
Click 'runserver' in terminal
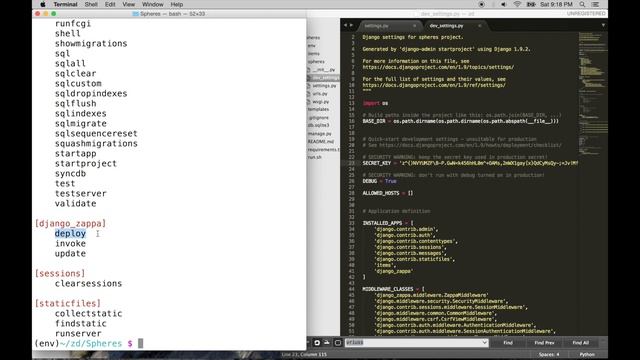pyautogui.click(x=78, y=333)
